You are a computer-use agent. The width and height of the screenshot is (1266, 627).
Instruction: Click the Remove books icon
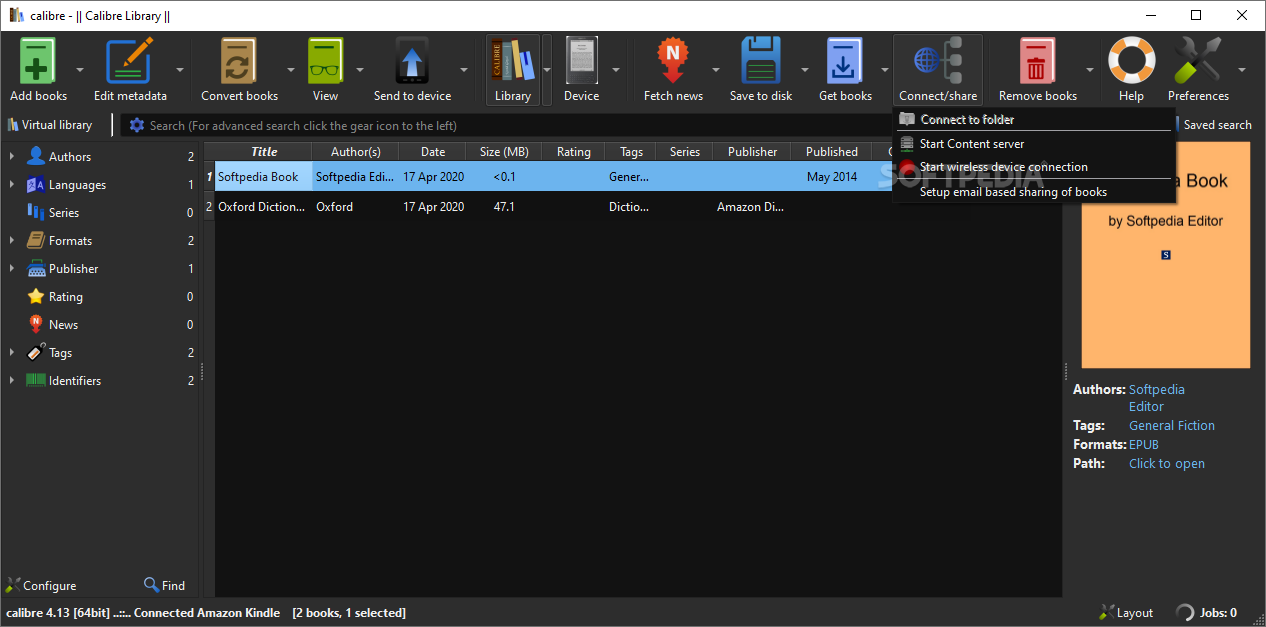click(x=1037, y=62)
